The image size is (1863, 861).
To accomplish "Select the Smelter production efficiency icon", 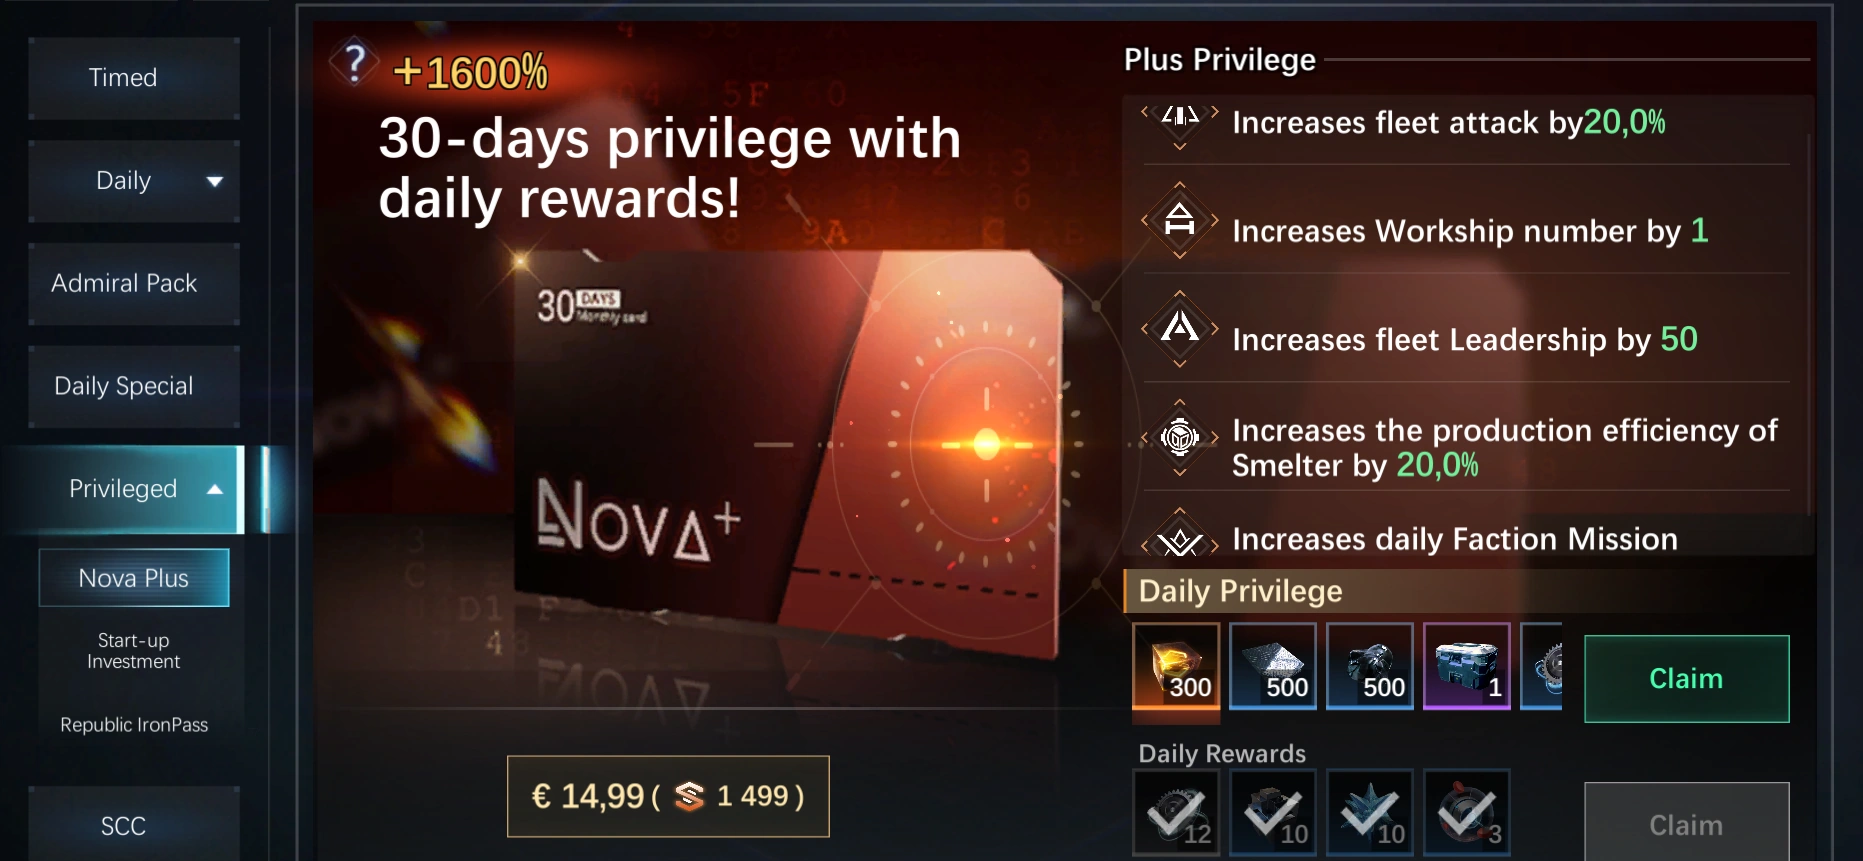I will click(1180, 437).
